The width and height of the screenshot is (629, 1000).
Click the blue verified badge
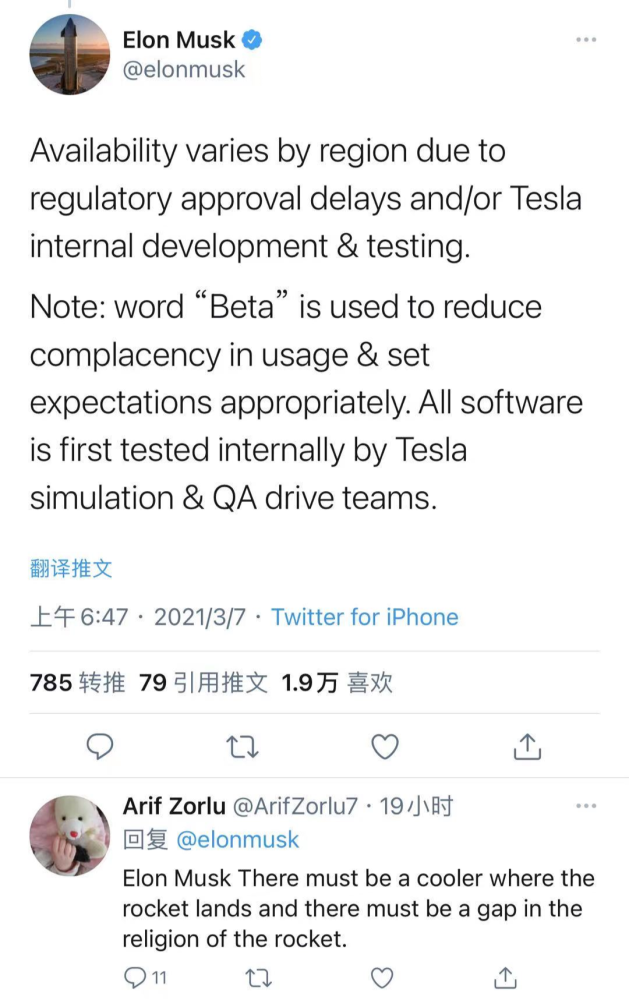click(254, 41)
